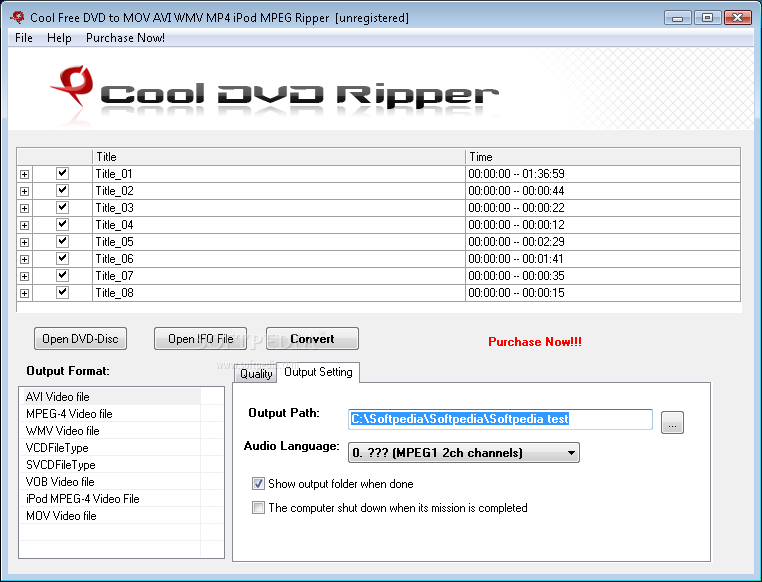Uncheck the Title_03 checkbox

tap(62, 207)
